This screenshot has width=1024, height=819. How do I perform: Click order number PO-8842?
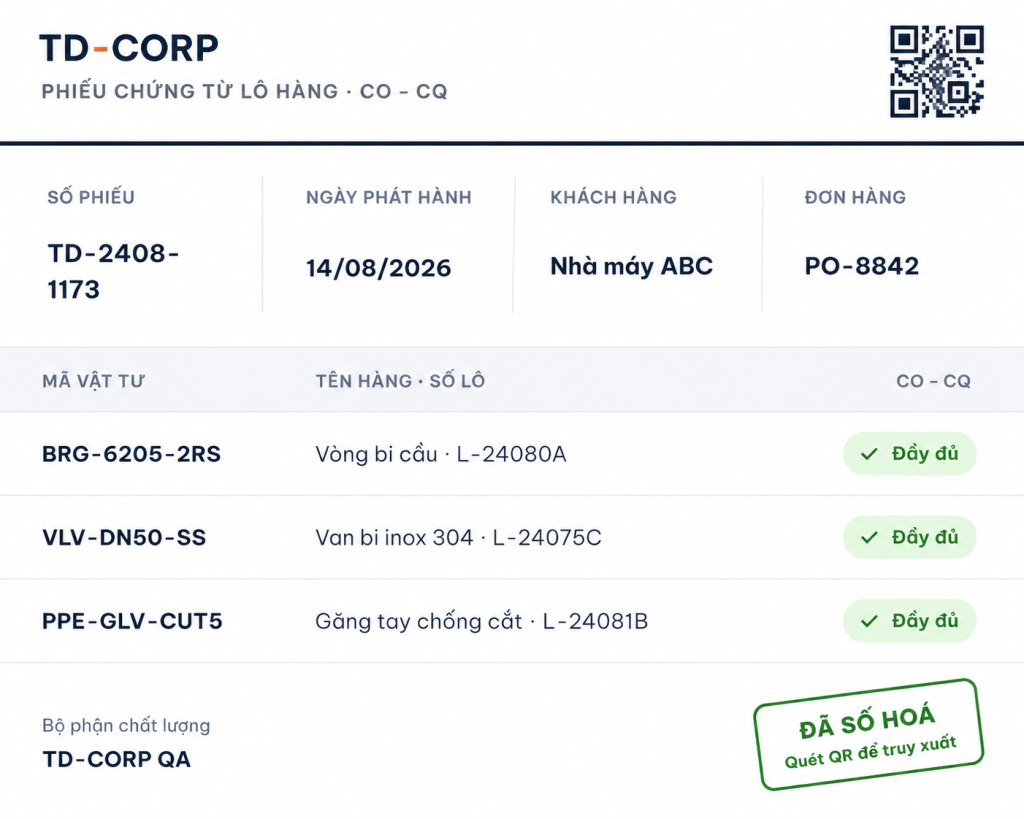tap(861, 266)
